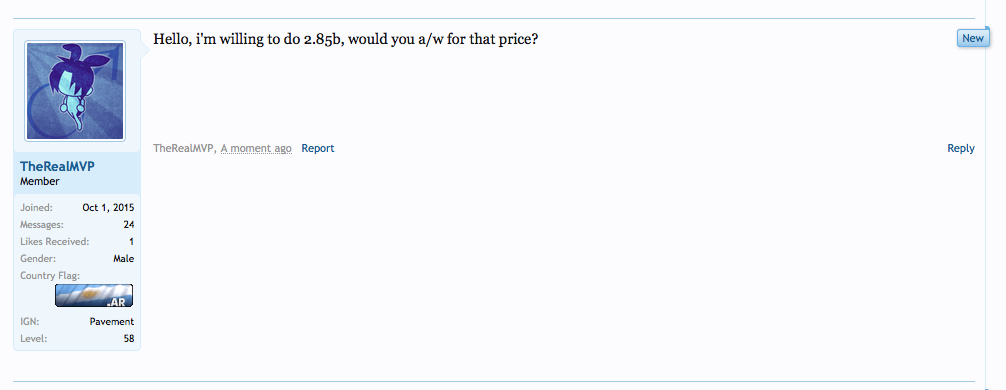Click the Level value 58
The image size is (1006, 390).
pos(129,339)
